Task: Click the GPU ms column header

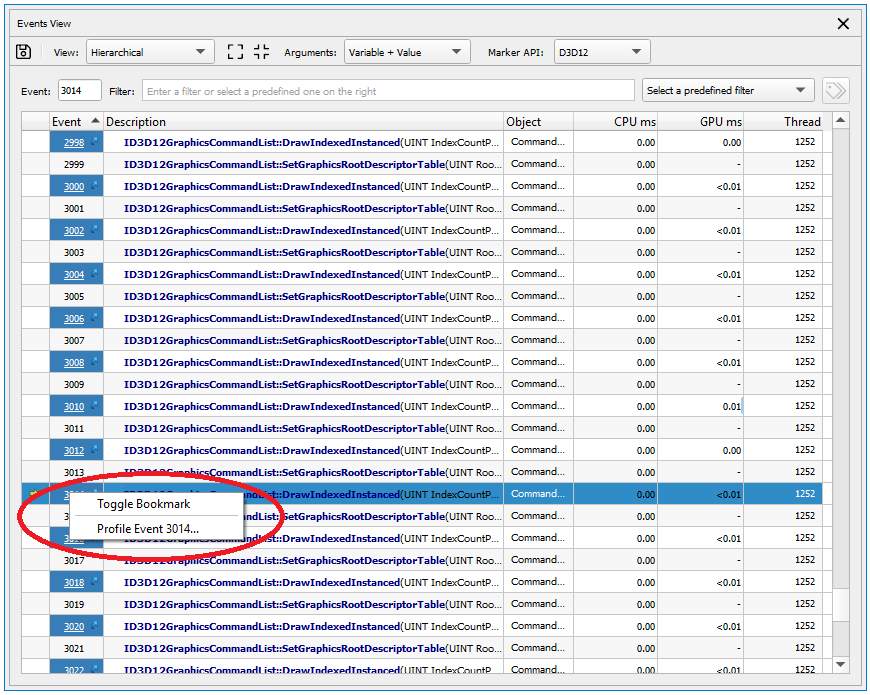Action: click(720, 122)
